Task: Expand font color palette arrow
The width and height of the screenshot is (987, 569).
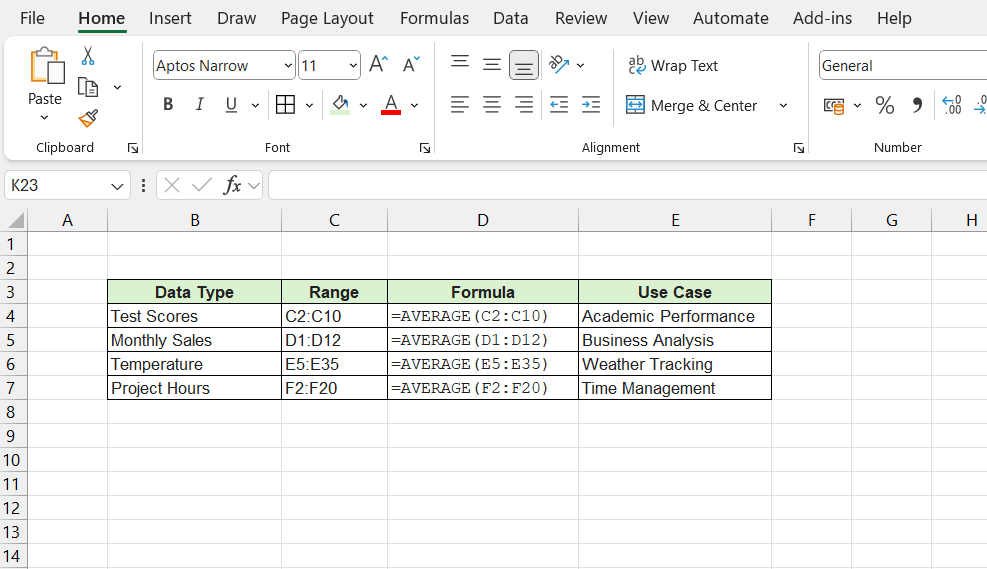Action: point(414,105)
